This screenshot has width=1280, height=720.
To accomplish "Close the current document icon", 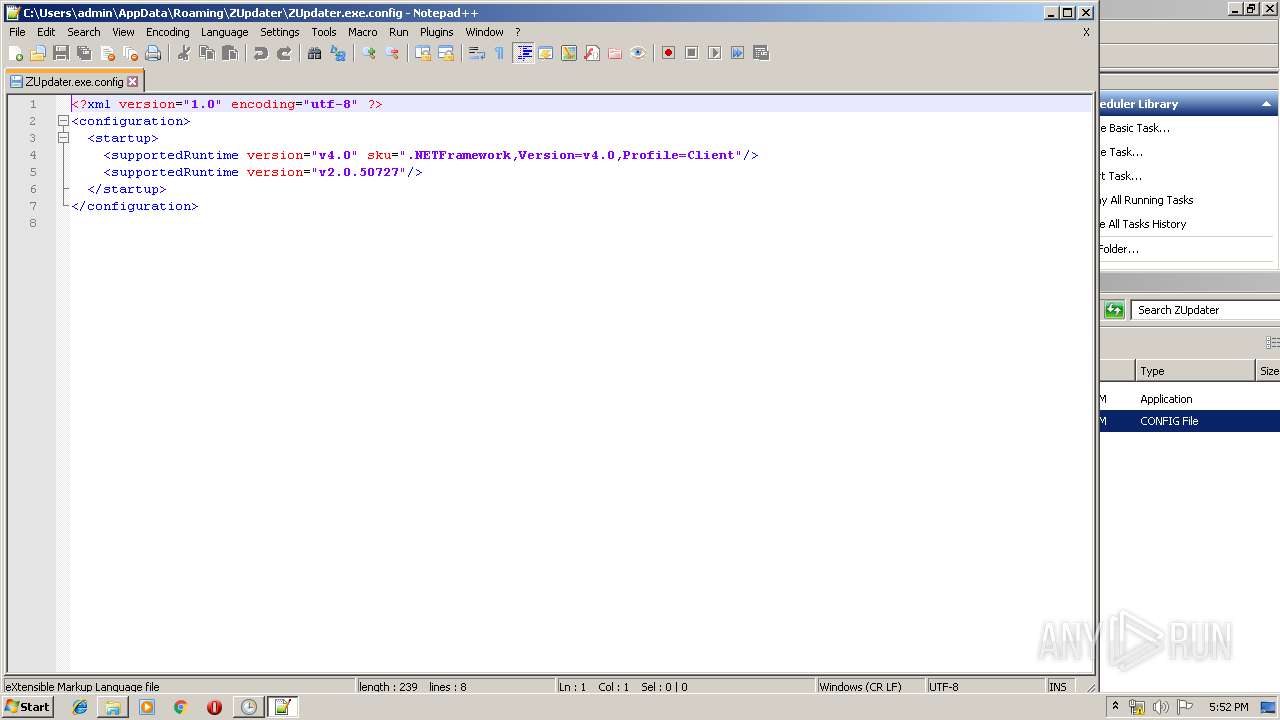I will [x=107, y=53].
